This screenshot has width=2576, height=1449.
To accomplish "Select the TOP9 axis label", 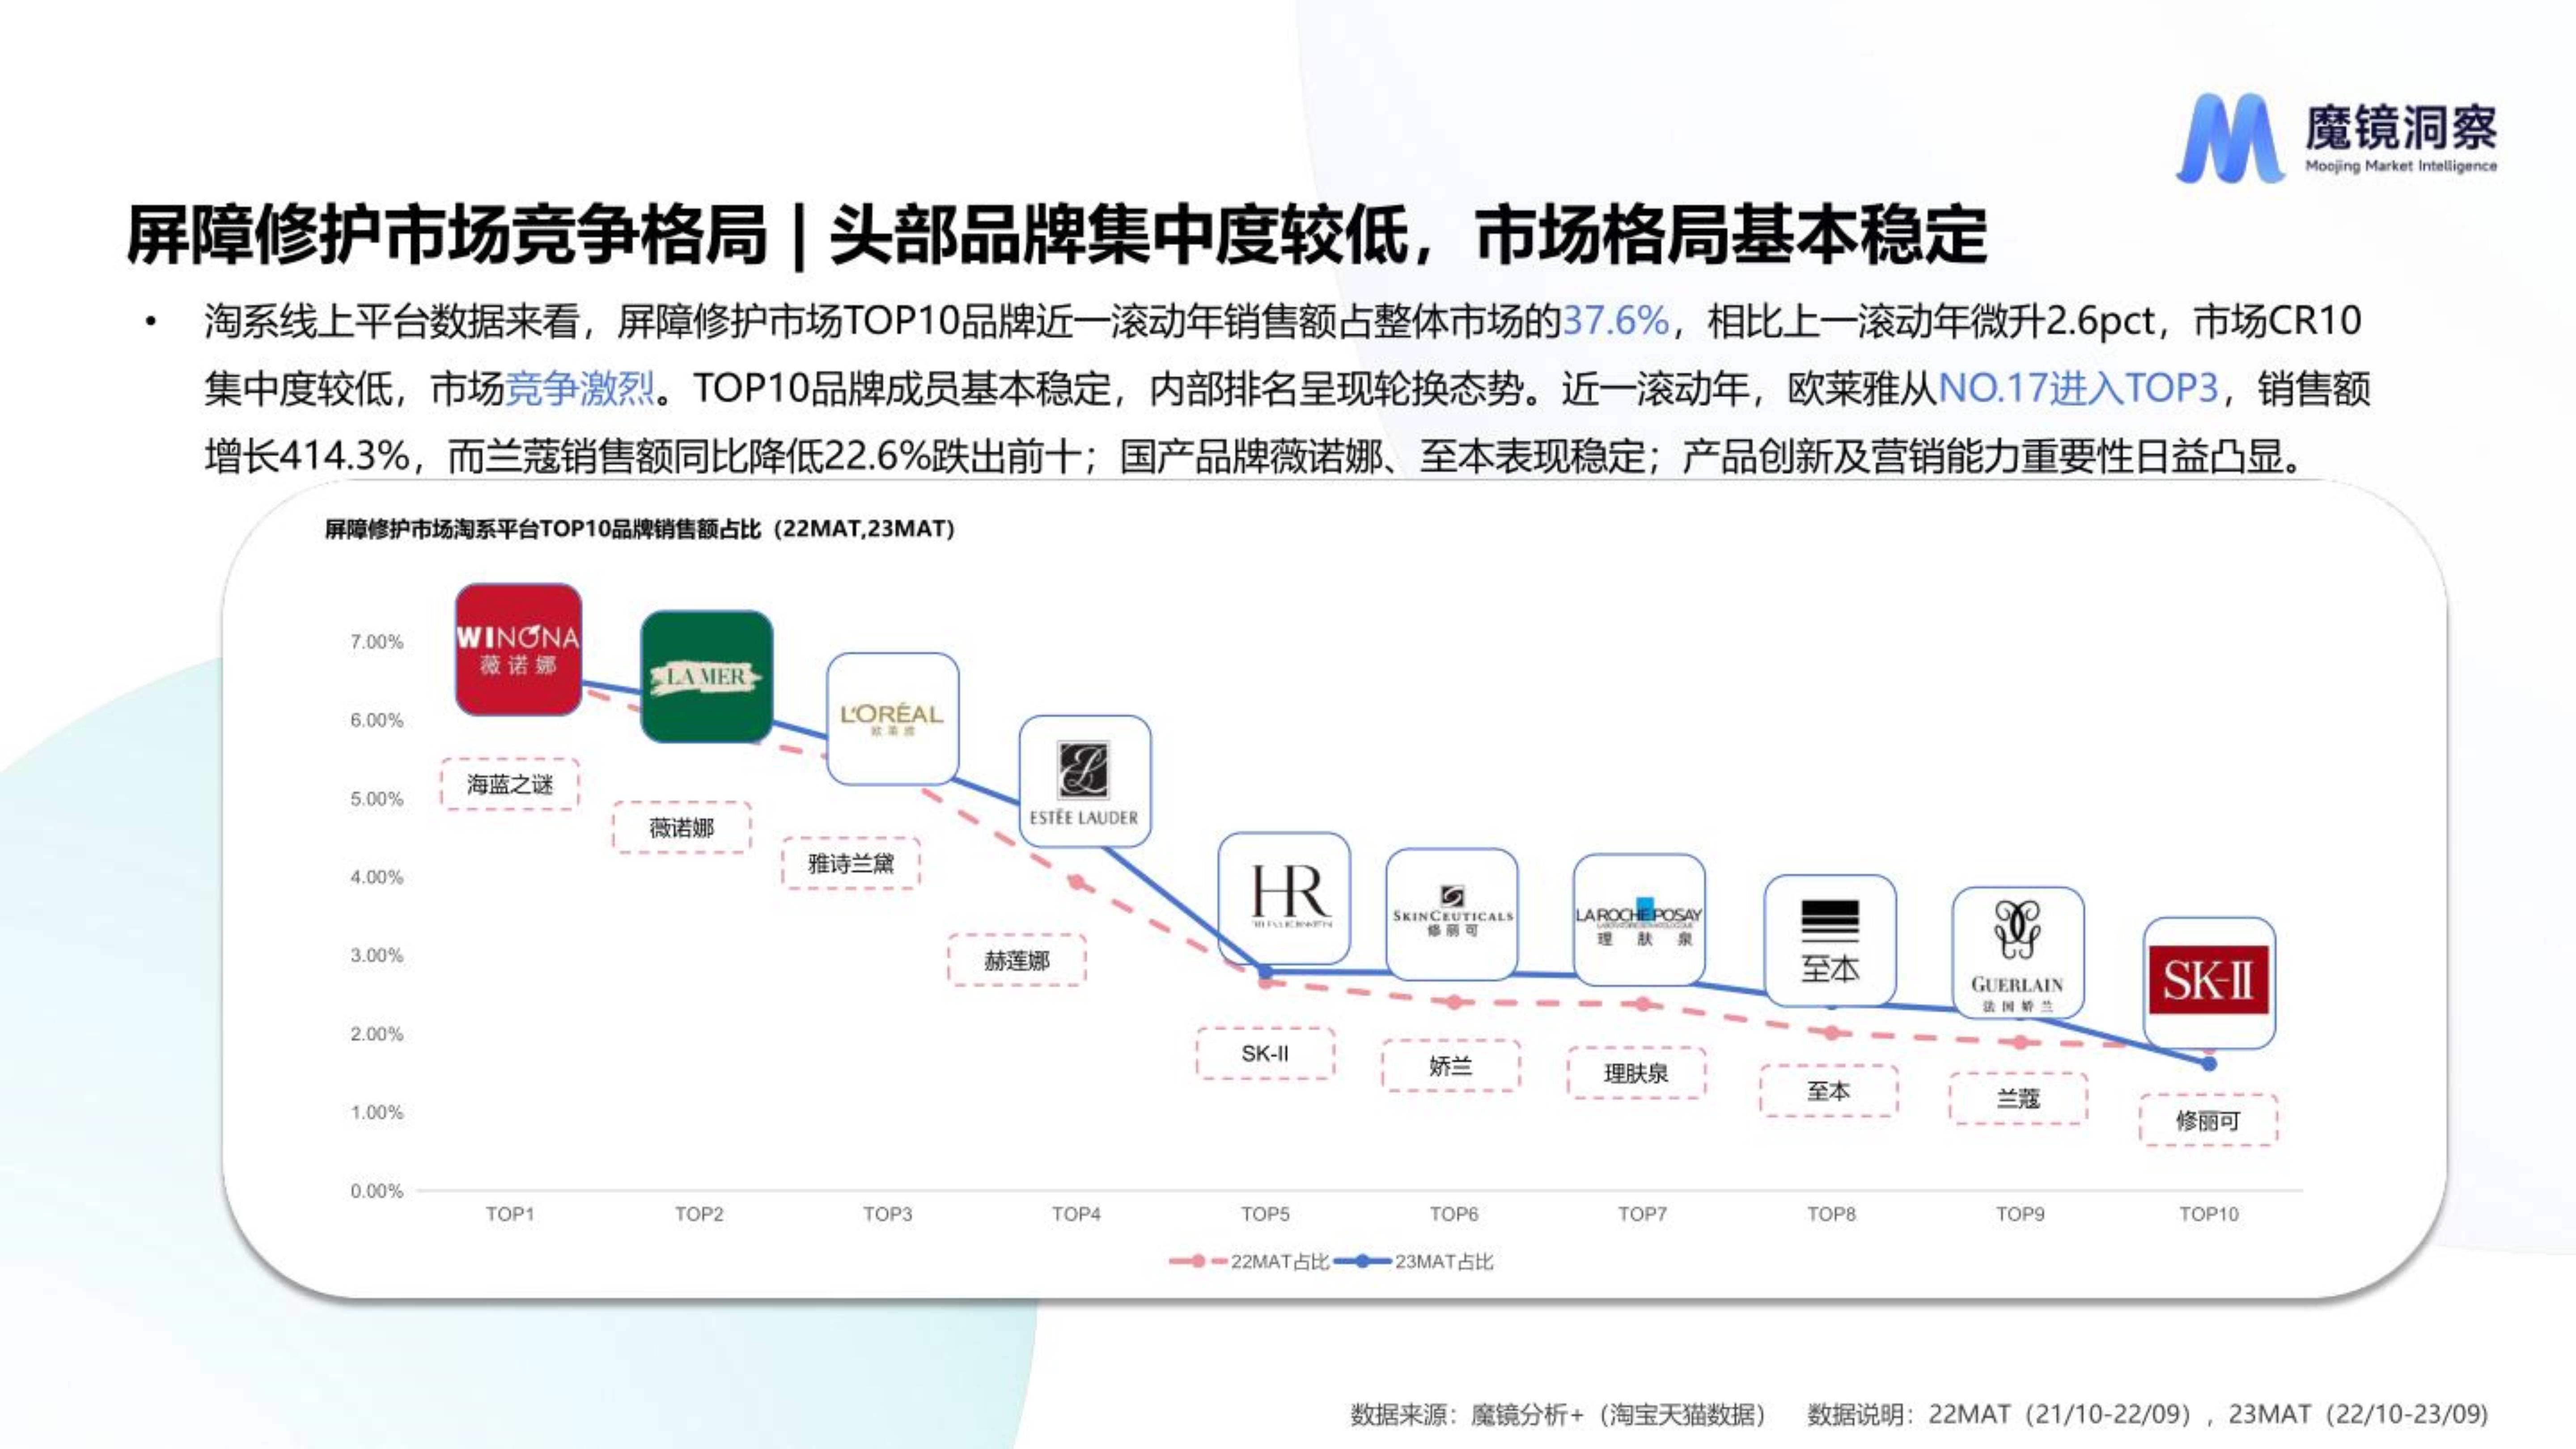I will pyautogui.click(x=2020, y=1214).
